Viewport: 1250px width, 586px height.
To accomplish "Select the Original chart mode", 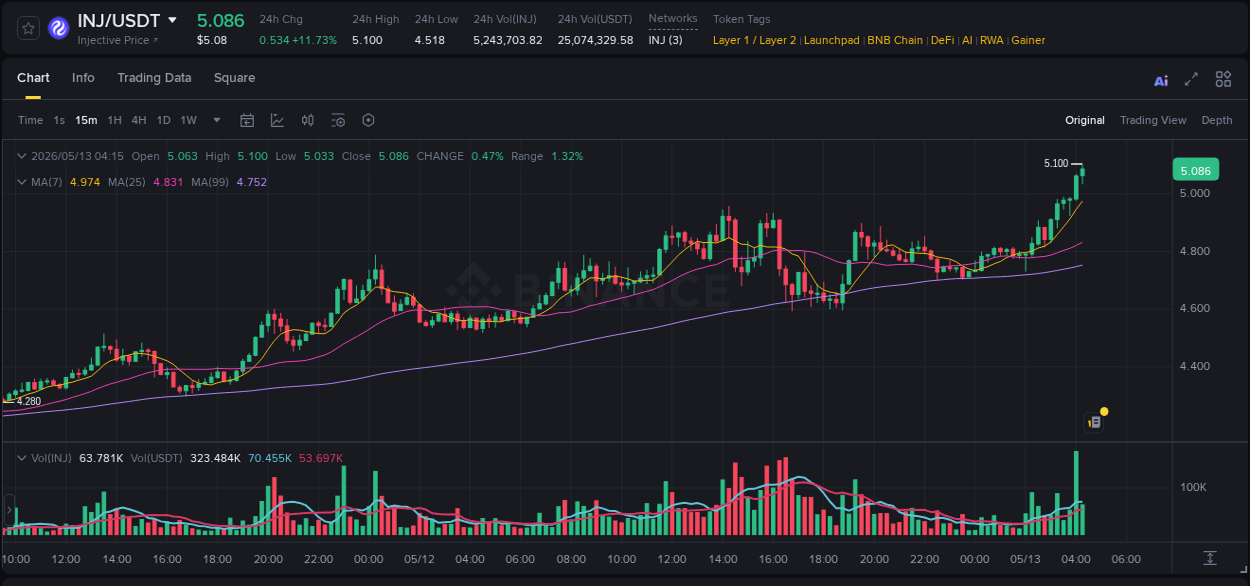I will click(x=1085, y=120).
